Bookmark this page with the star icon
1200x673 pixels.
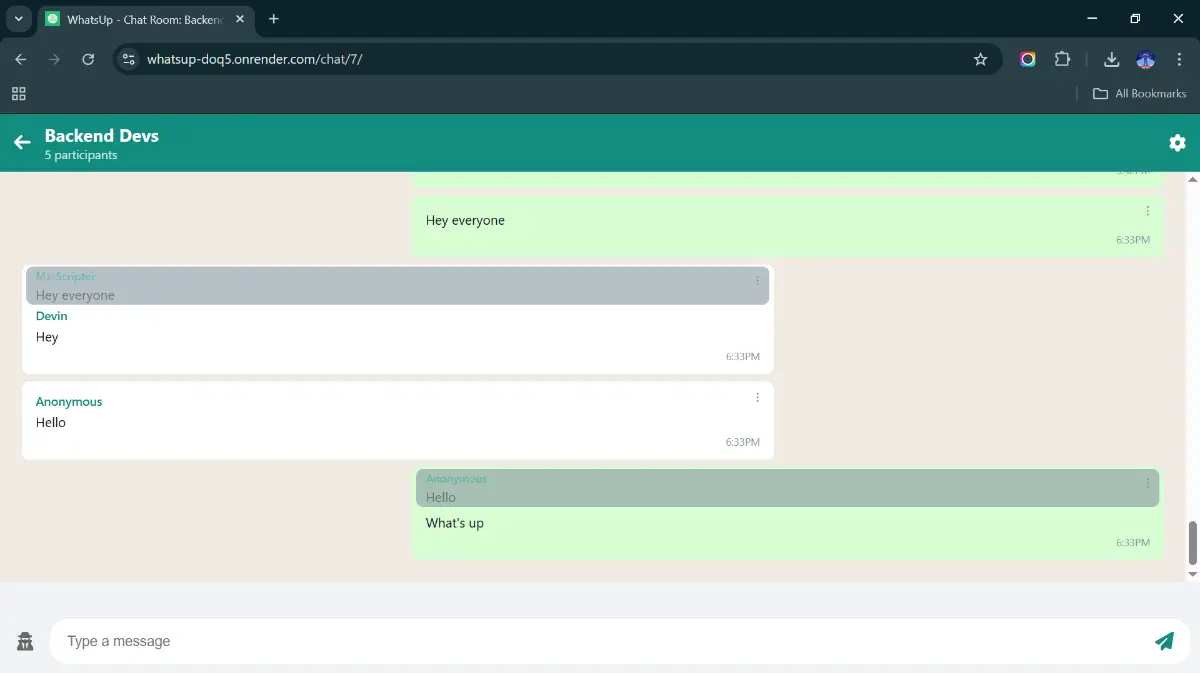(x=980, y=59)
